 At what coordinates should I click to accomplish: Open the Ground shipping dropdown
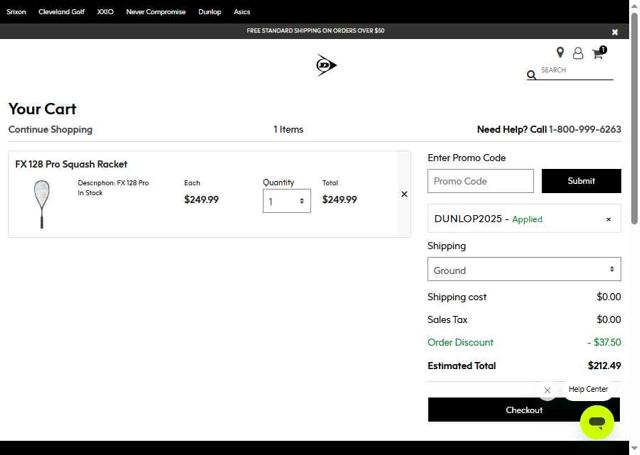(x=524, y=269)
